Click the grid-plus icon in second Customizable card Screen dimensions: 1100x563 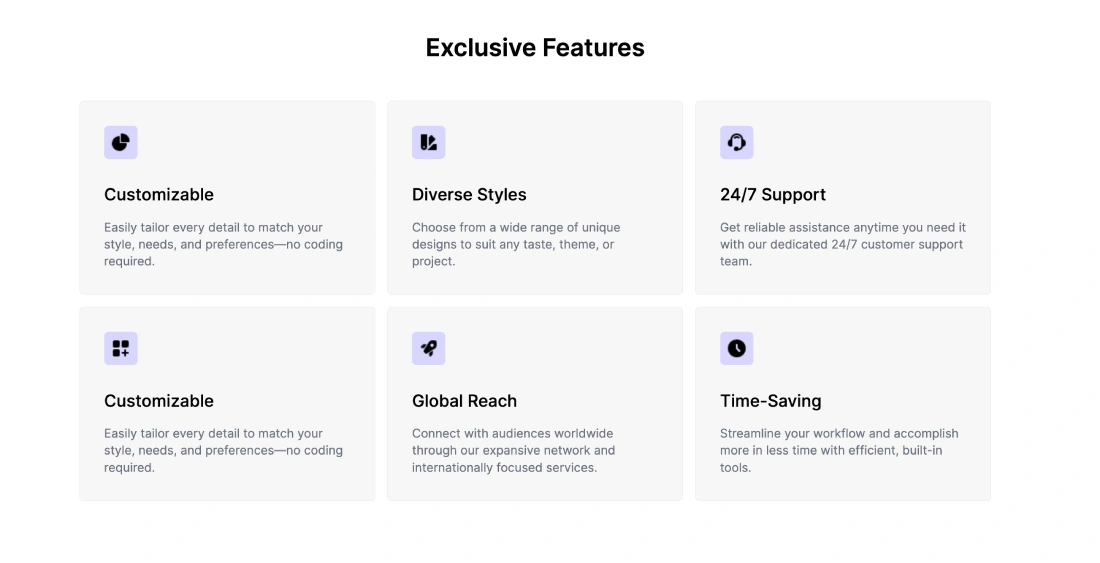tap(121, 348)
